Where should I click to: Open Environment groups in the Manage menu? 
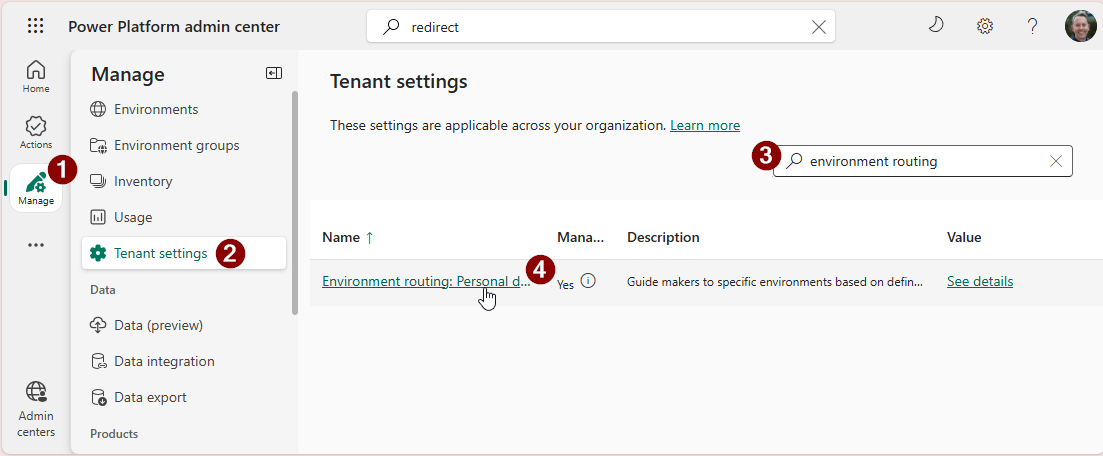176,146
